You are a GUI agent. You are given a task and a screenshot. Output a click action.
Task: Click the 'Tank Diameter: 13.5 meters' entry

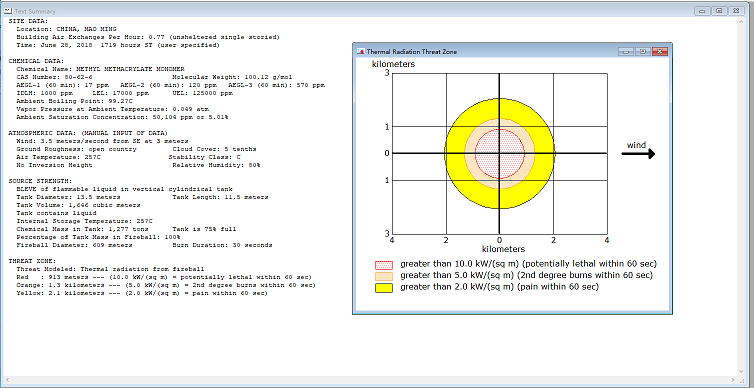click(x=69, y=197)
